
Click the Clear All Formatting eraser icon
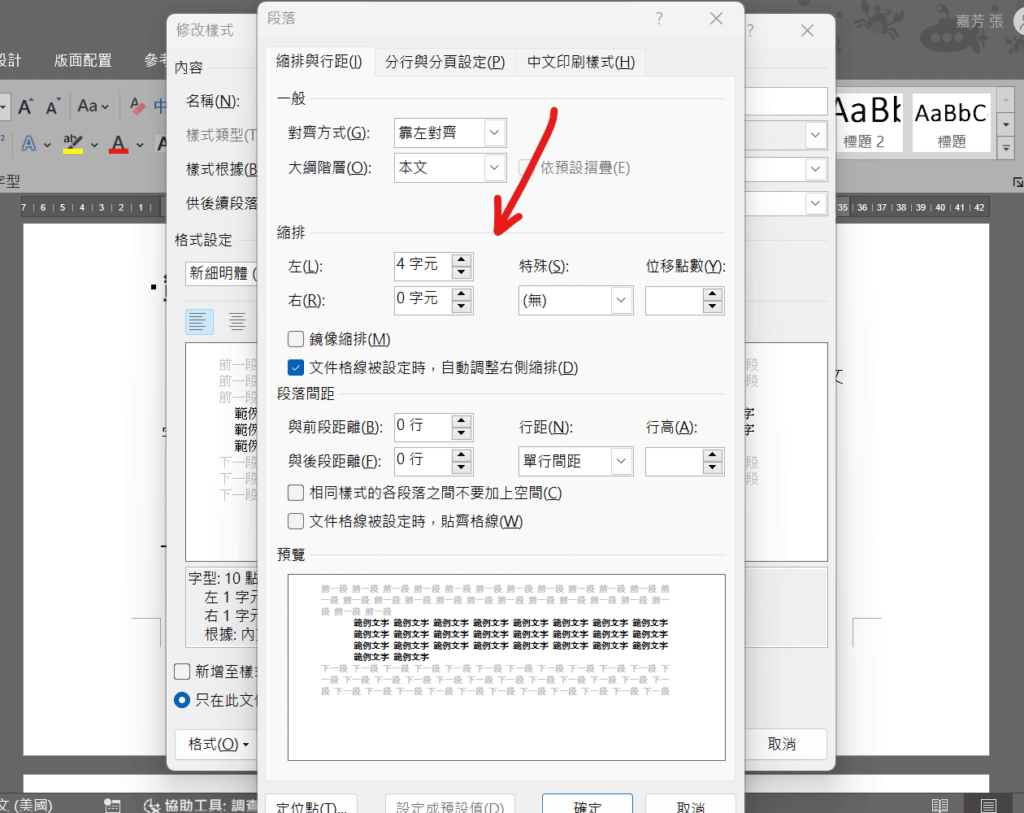click(138, 106)
